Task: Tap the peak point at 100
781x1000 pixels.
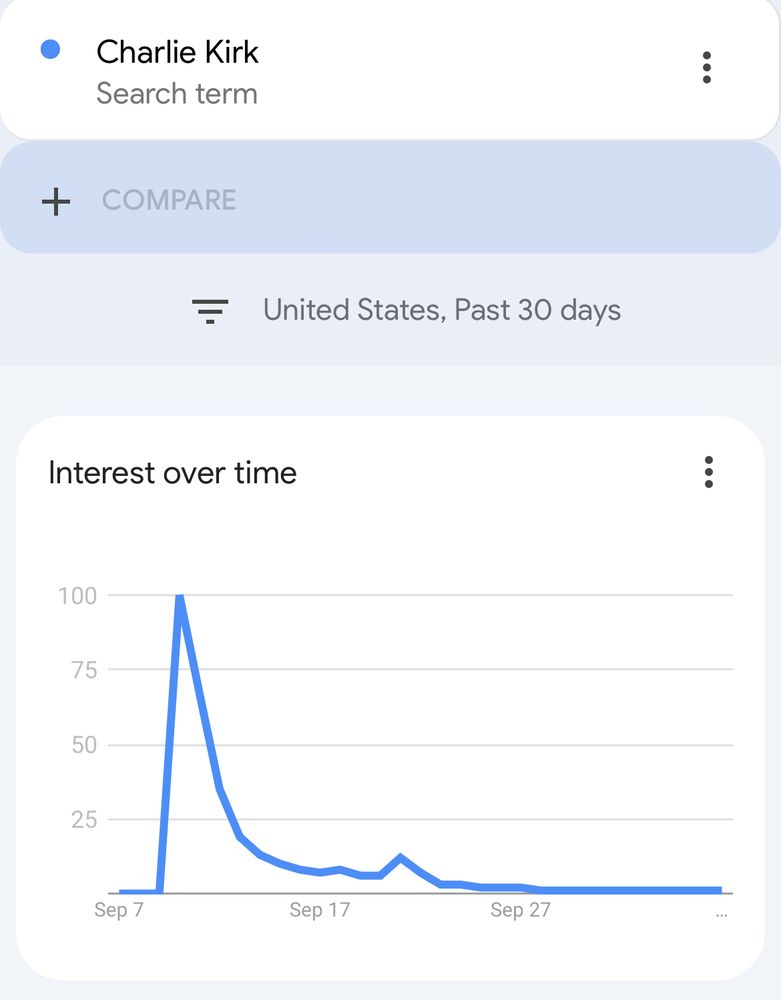Action: (180, 597)
